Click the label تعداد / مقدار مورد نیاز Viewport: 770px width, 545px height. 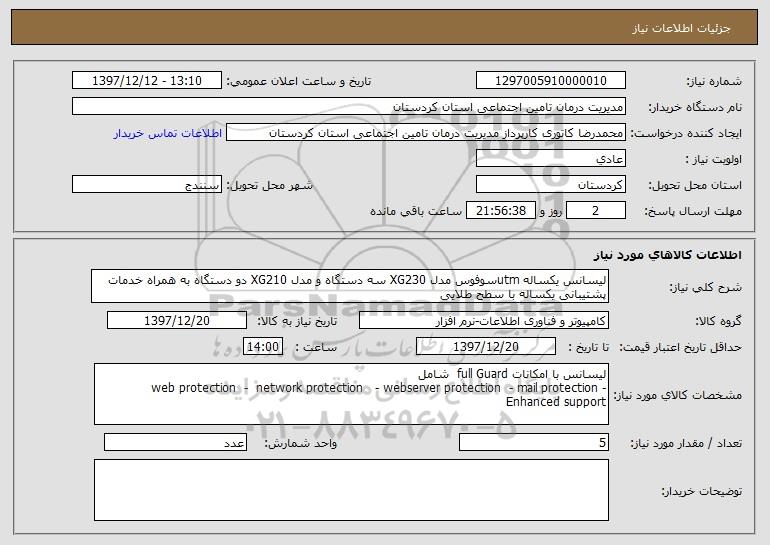pyautogui.click(x=686, y=444)
